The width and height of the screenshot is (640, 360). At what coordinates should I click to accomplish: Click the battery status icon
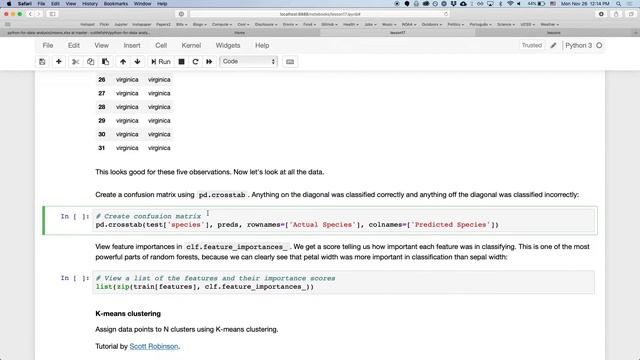[x=541, y=4]
